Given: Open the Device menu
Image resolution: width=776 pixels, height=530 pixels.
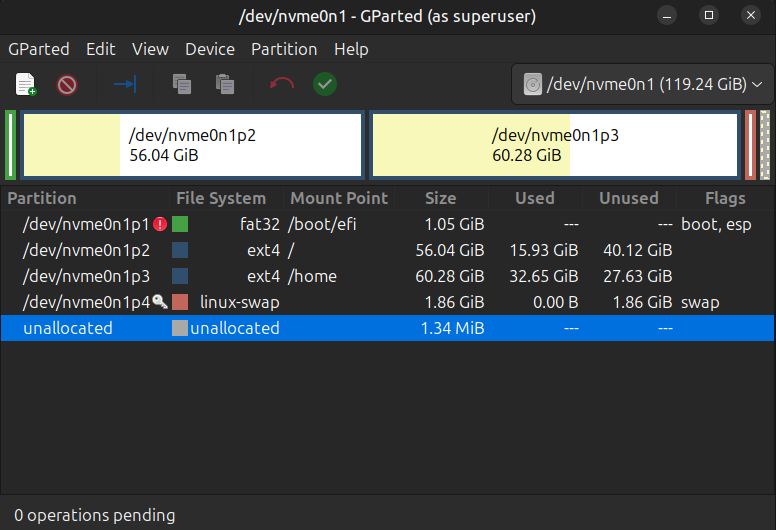Looking at the screenshot, I should [210, 49].
